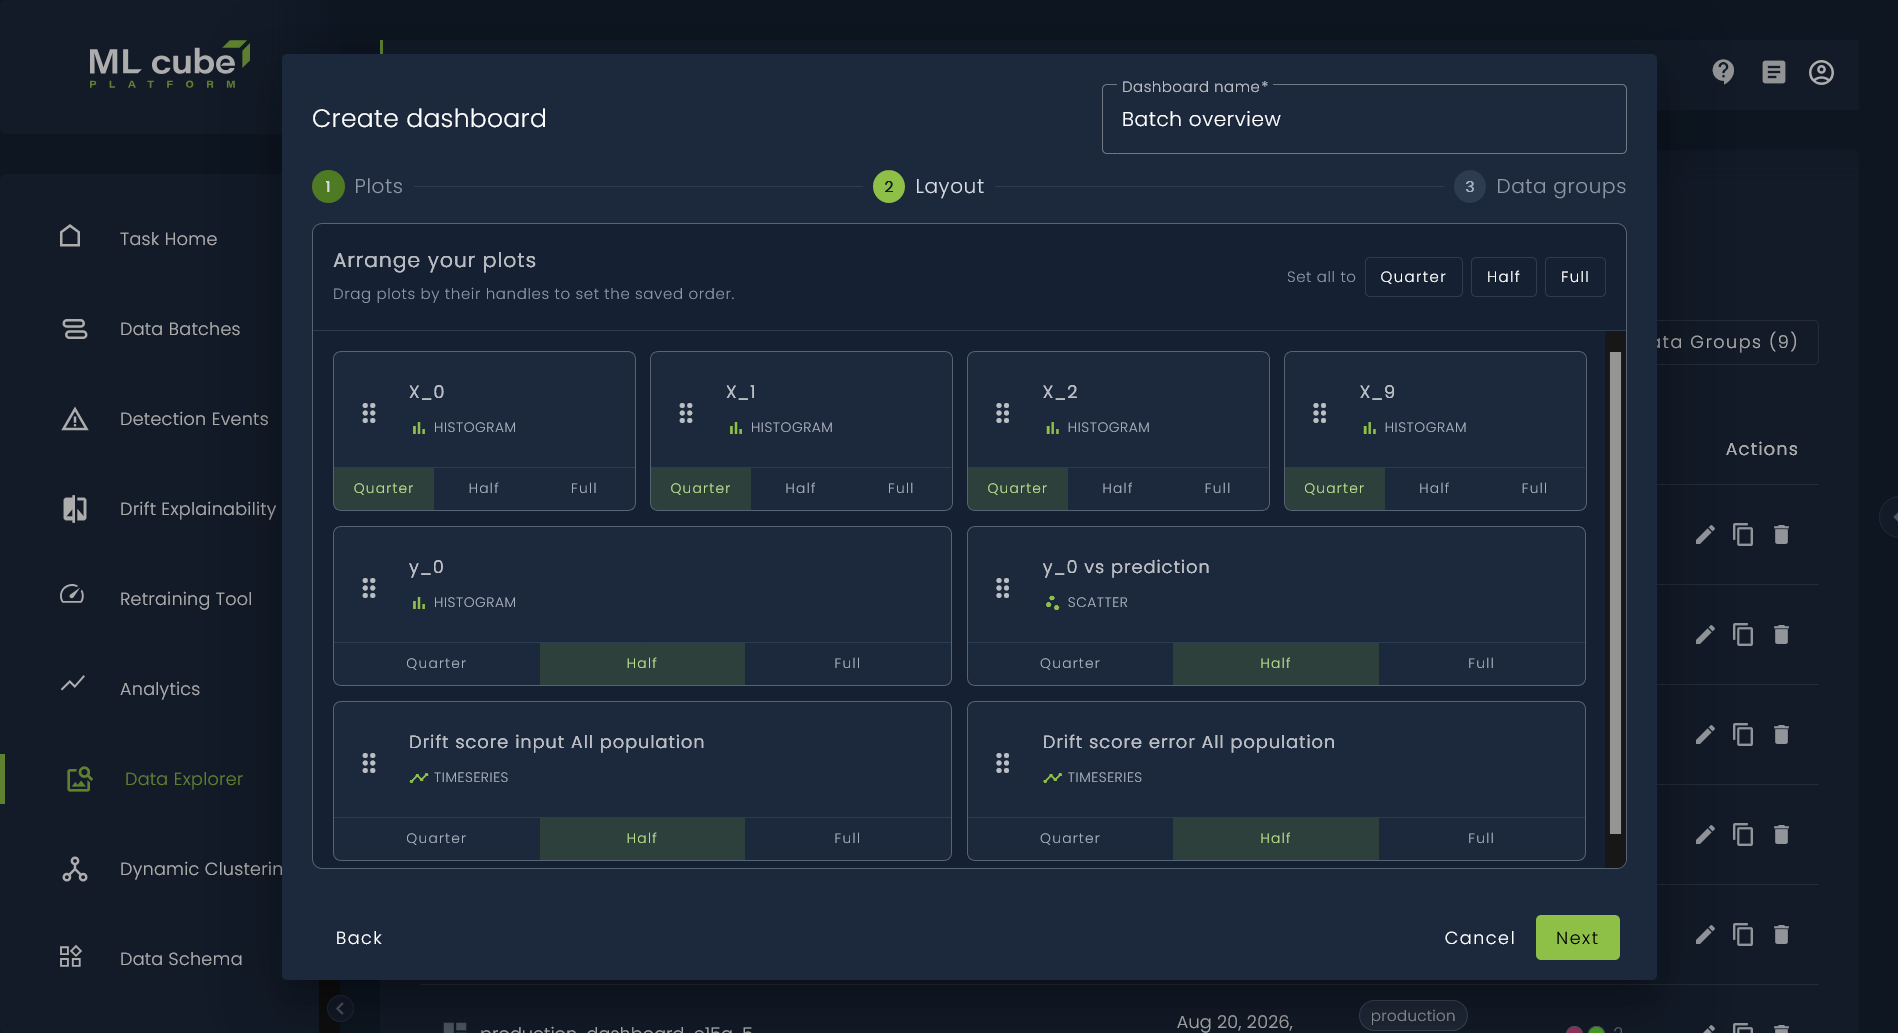Set Drift score input plot to Quarter
Image resolution: width=1898 pixels, height=1033 pixels.
[437, 838]
